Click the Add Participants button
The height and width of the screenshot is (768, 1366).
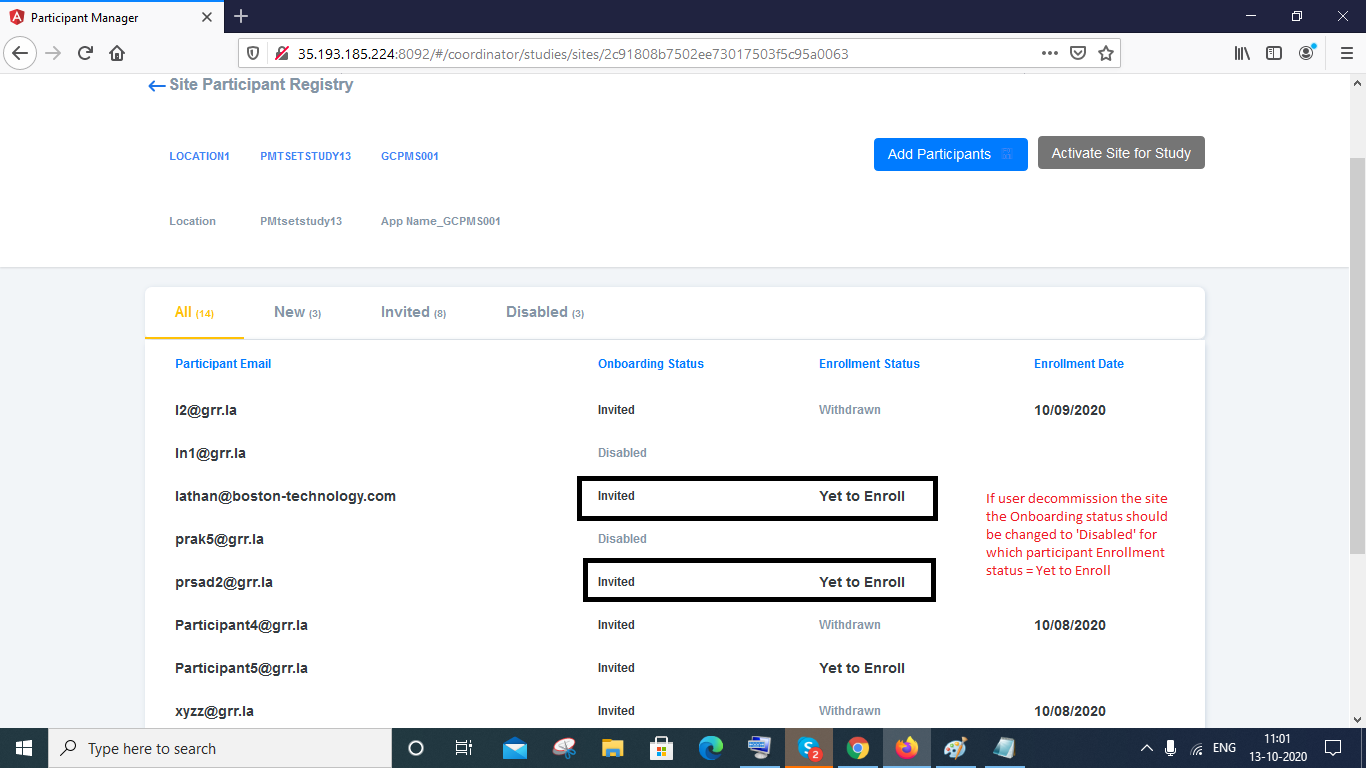[950, 154]
